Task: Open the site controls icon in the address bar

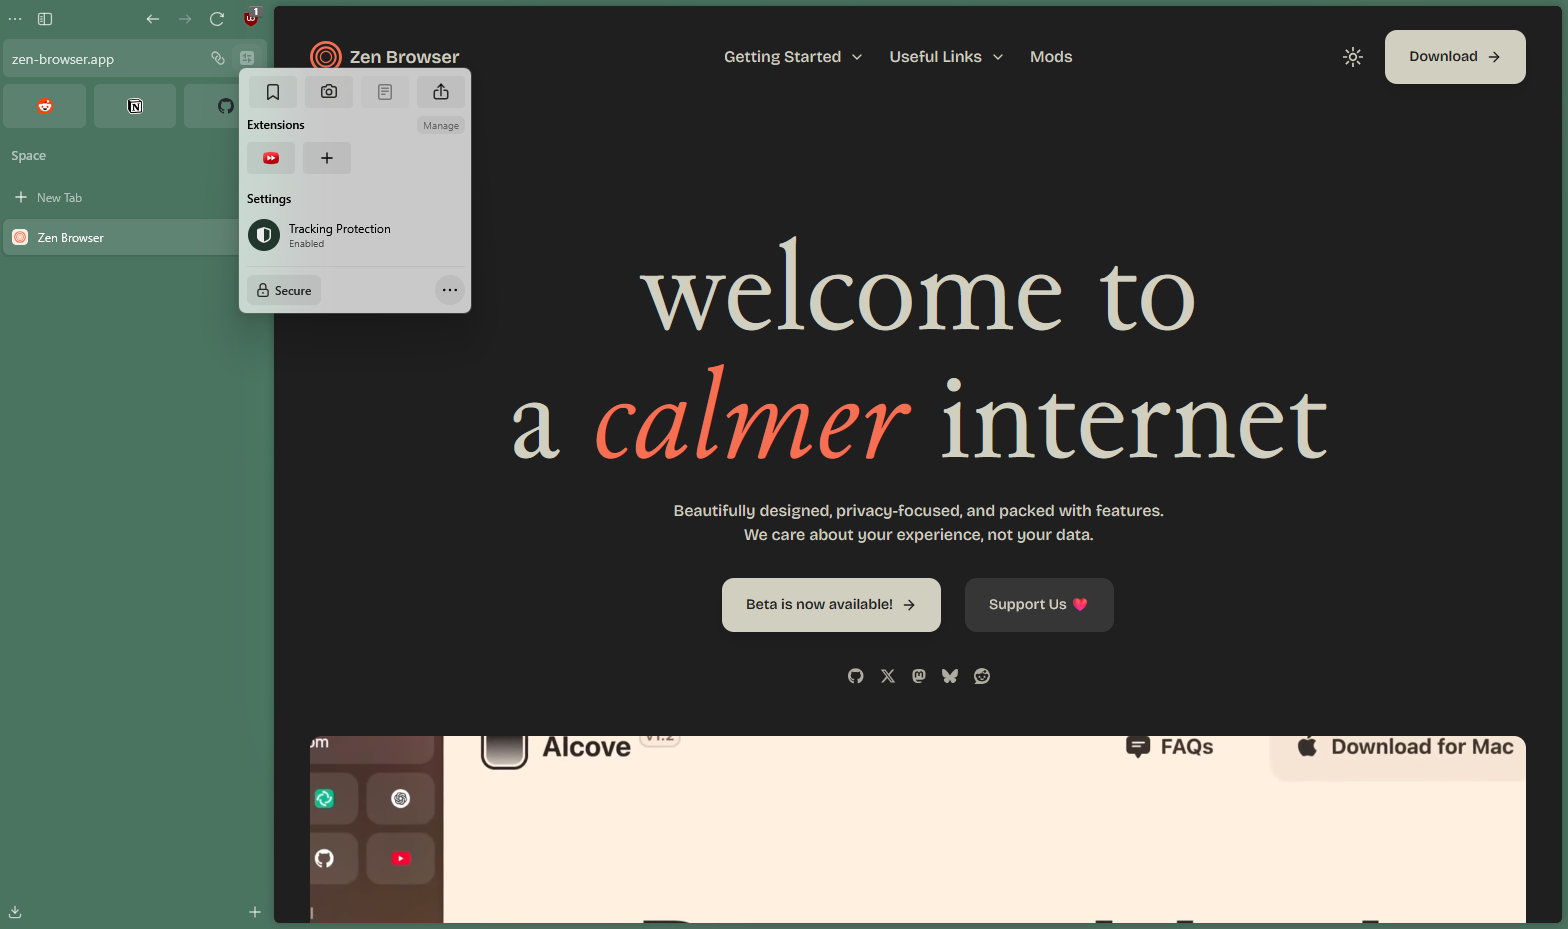Action: pyautogui.click(x=247, y=58)
